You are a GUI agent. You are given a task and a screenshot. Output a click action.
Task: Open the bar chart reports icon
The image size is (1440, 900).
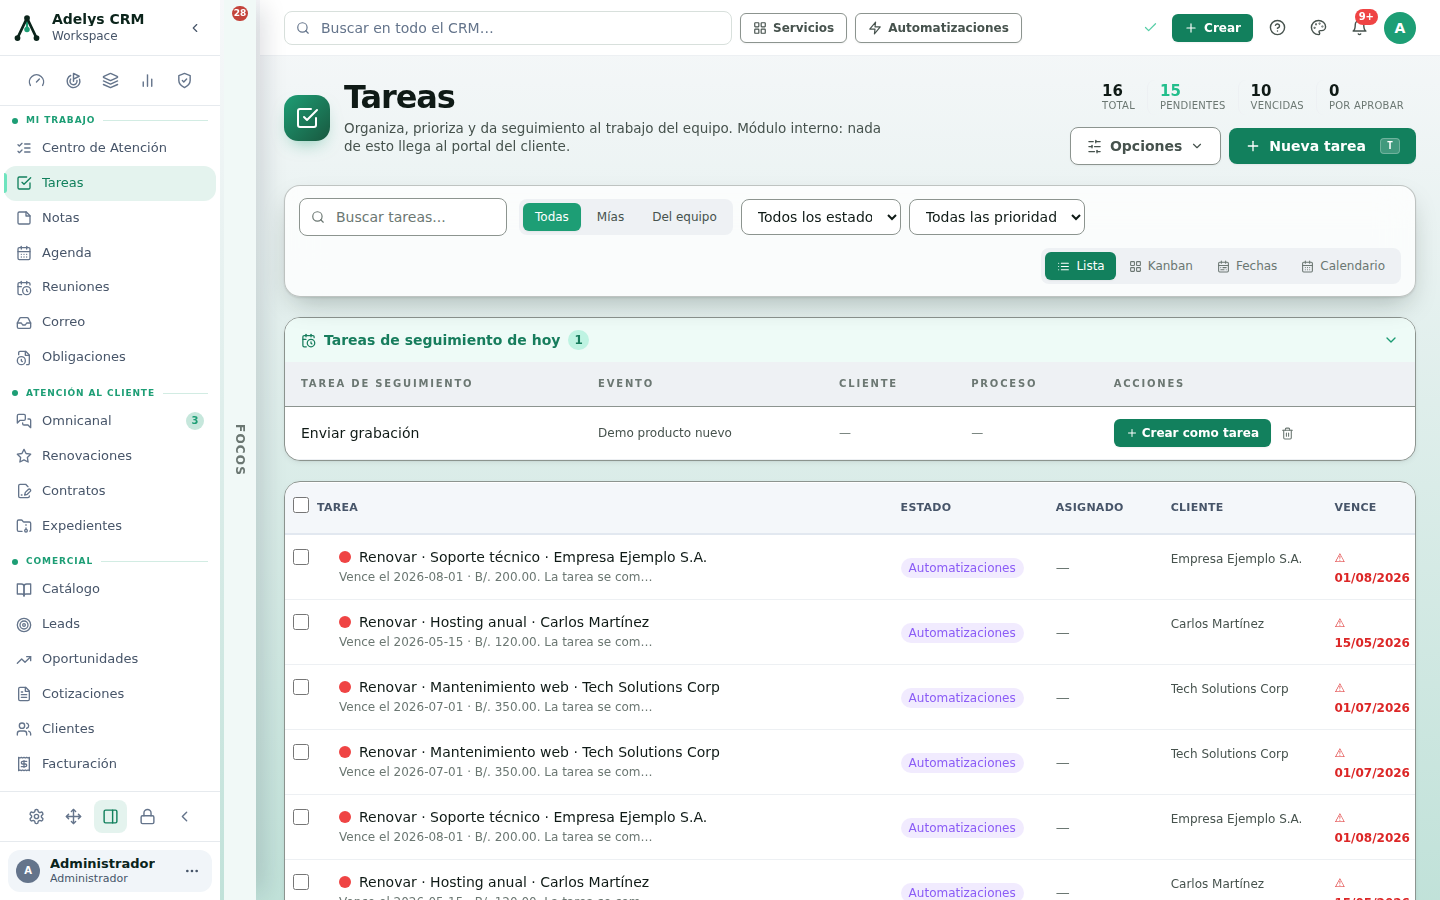tap(148, 81)
